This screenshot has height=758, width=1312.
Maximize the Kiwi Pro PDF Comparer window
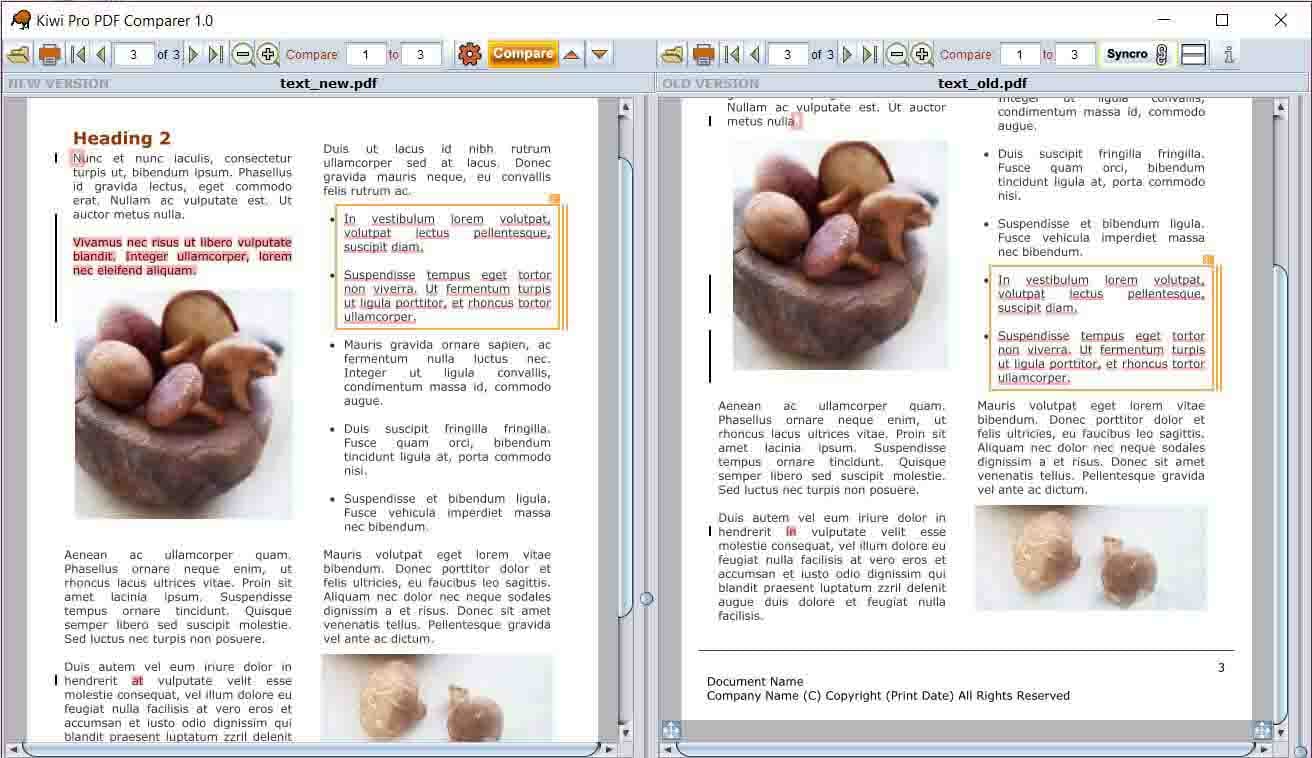(1222, 20)
